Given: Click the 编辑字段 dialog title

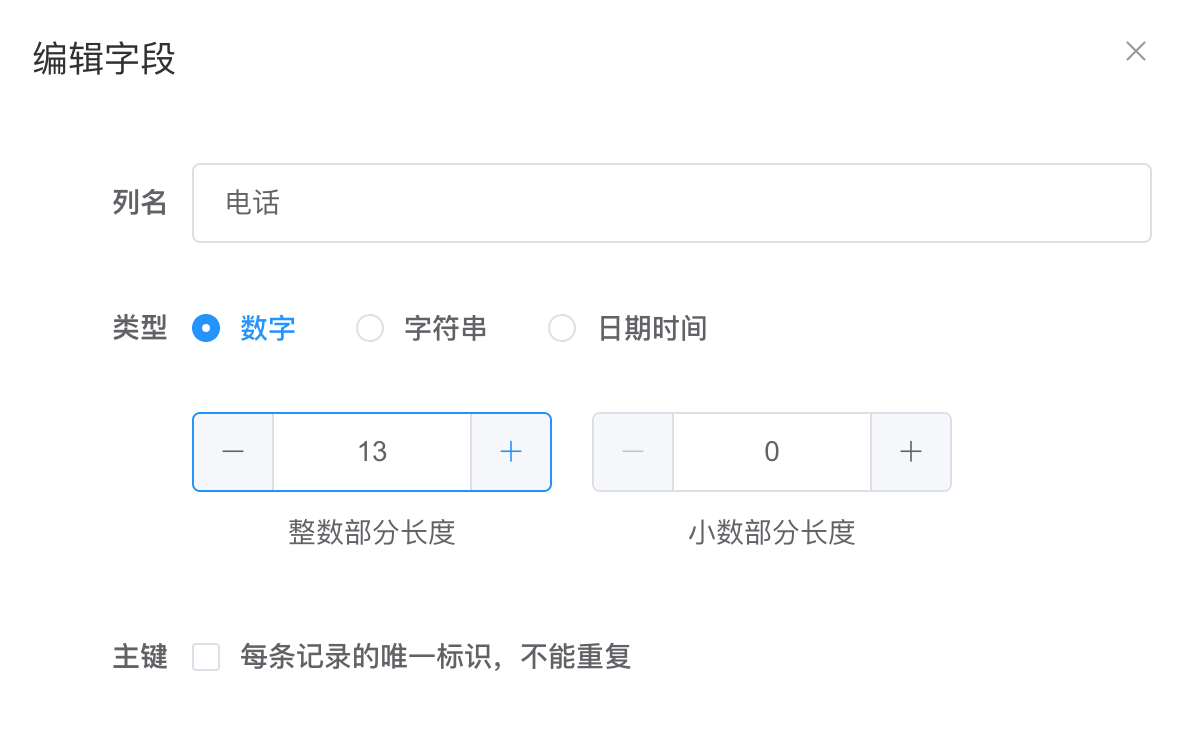Looking at the screenshot, I should click(105, 58).
